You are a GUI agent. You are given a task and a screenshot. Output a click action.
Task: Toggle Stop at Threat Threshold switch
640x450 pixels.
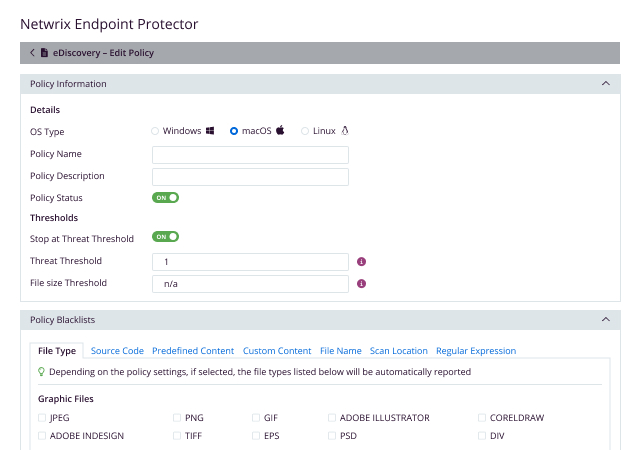coord(165,237)
